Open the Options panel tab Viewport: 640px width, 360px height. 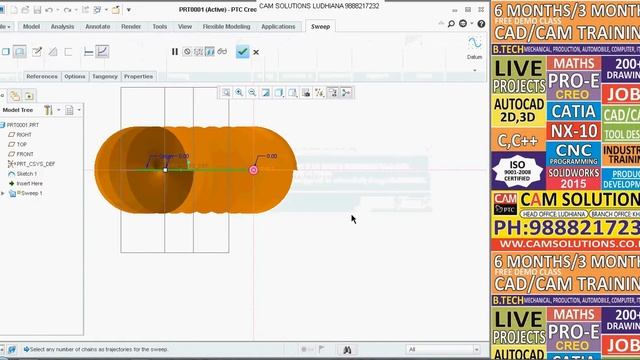pyautogui.click(x=75, y=76)
